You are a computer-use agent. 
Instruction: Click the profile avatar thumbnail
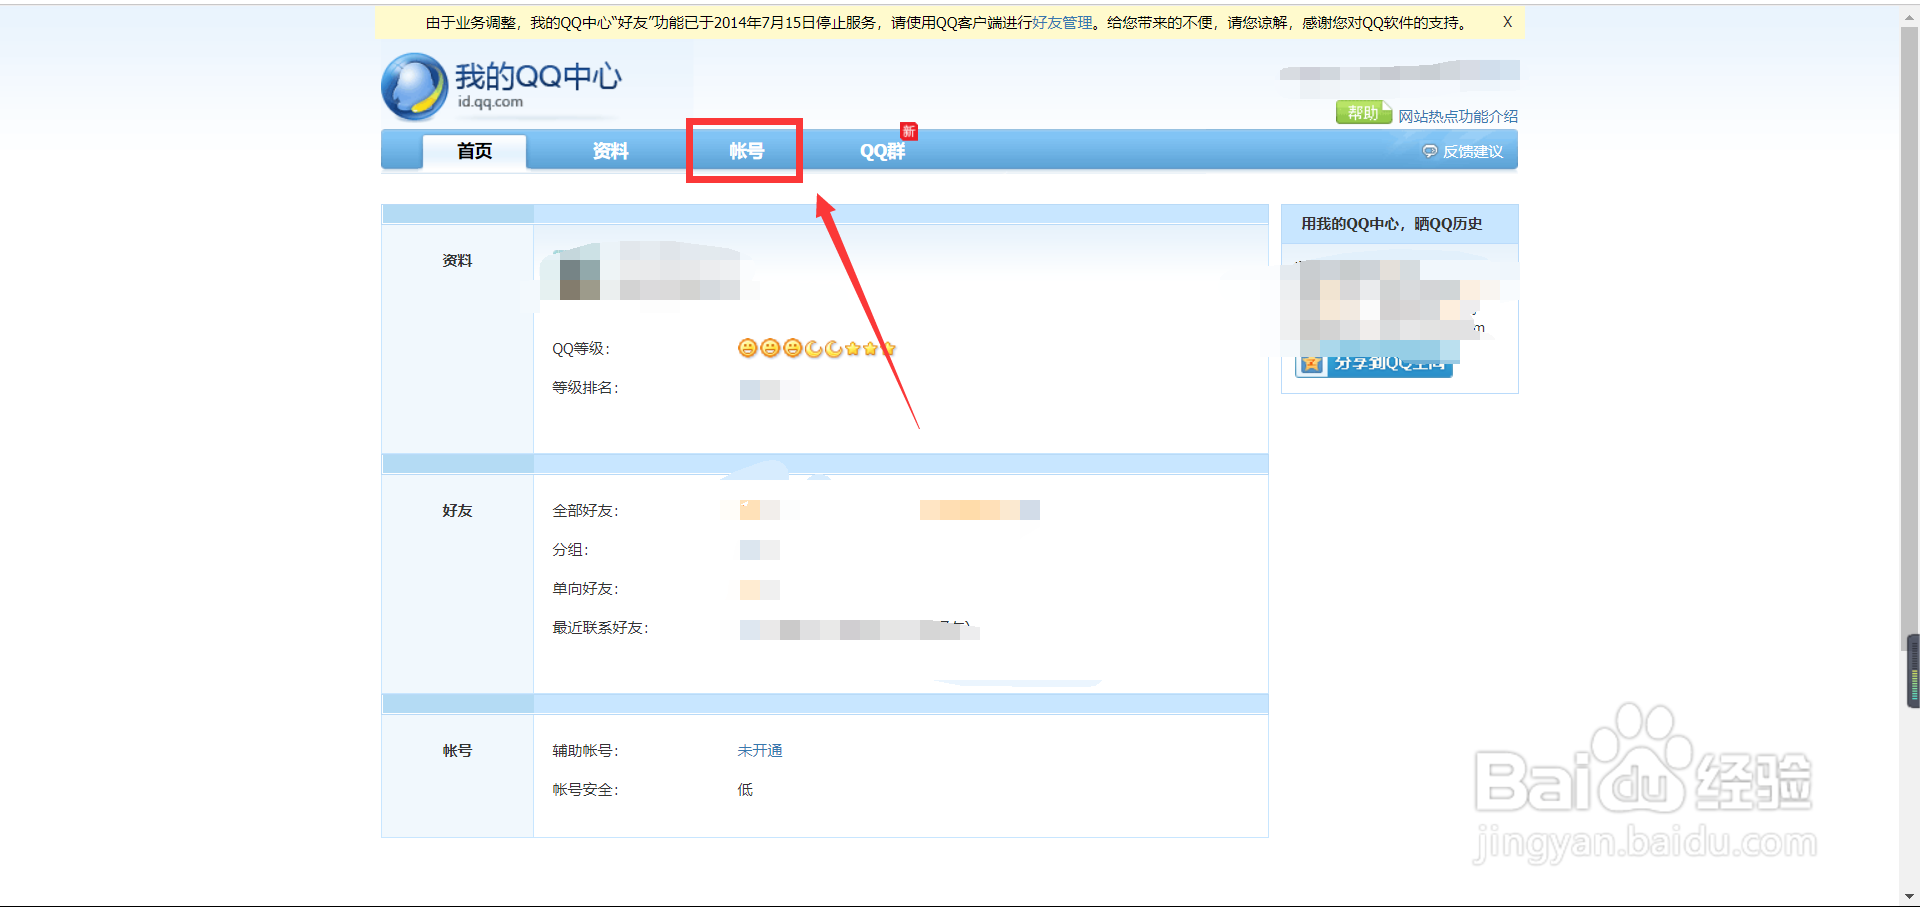(579, 279)
